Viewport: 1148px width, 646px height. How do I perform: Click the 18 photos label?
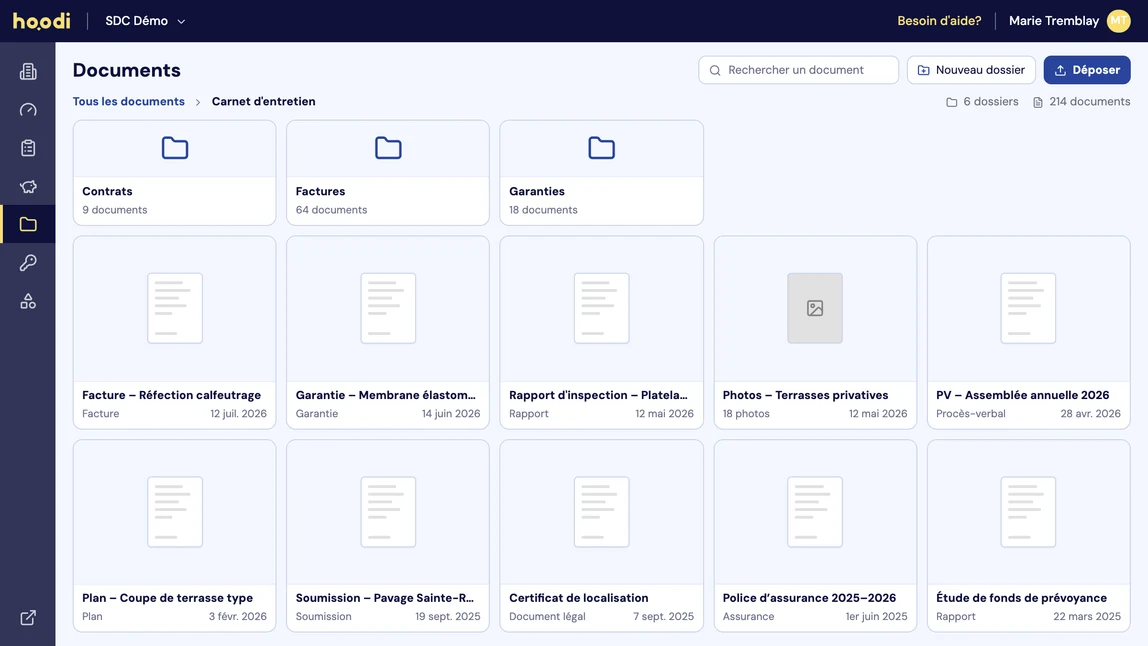pos(746,413)
